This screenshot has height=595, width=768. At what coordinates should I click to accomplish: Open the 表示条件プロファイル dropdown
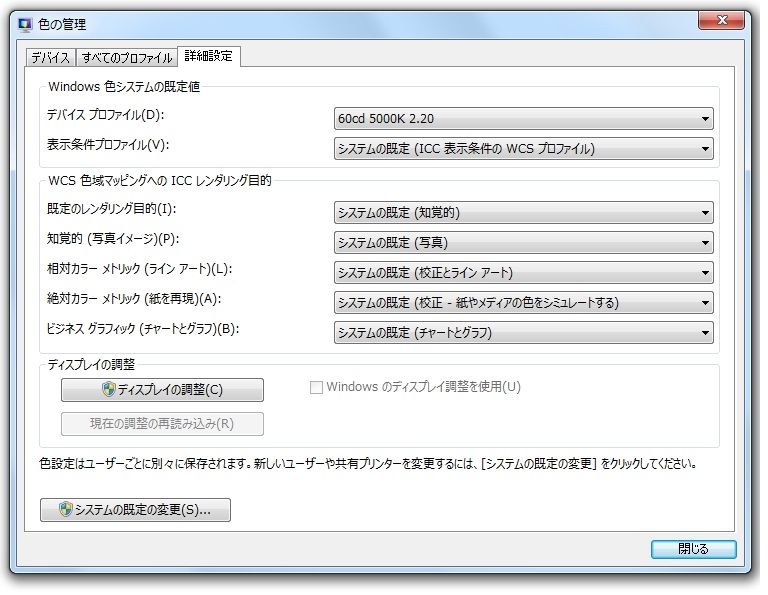(x=523, y=149)
